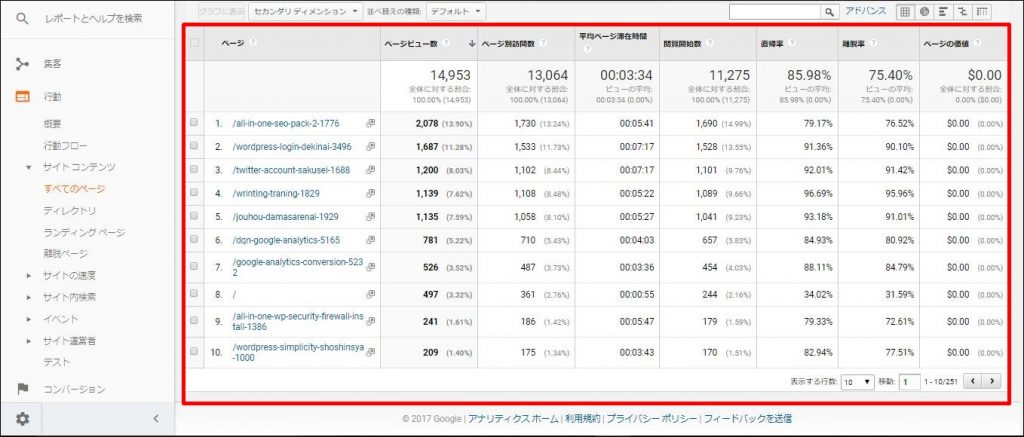Screen dimensions: 1024x437
Task: Focus the レポートとヘルプを検索 search box
Action: click(x=93, y=19)
